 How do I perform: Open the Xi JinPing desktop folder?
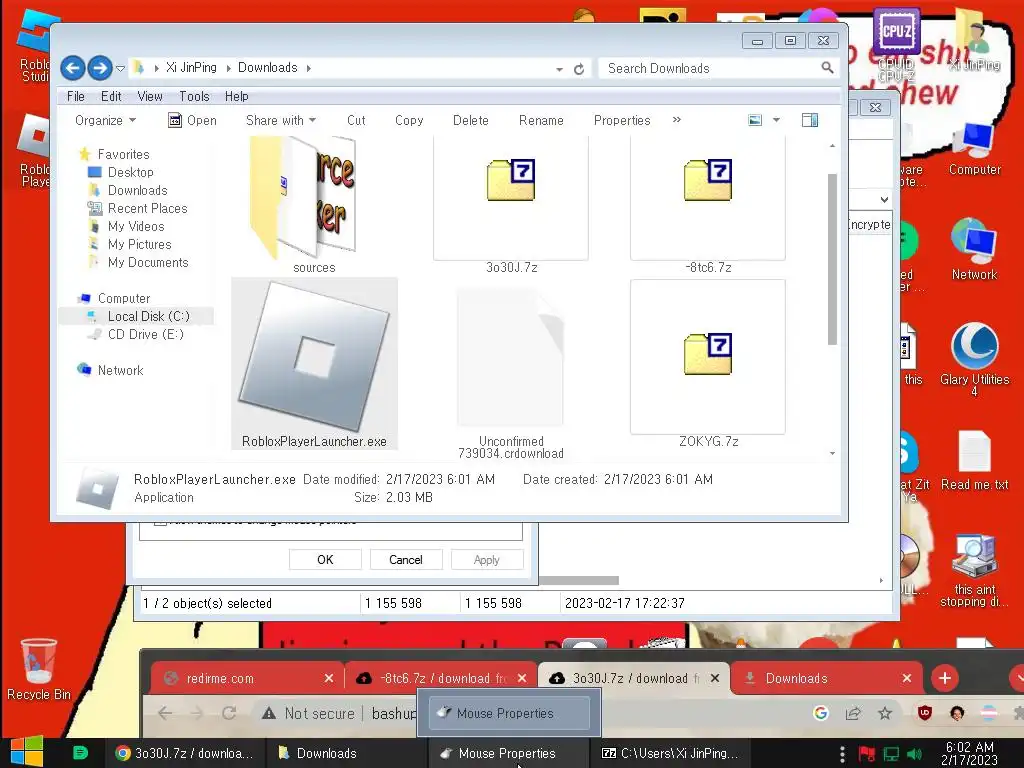coord(974,40)
